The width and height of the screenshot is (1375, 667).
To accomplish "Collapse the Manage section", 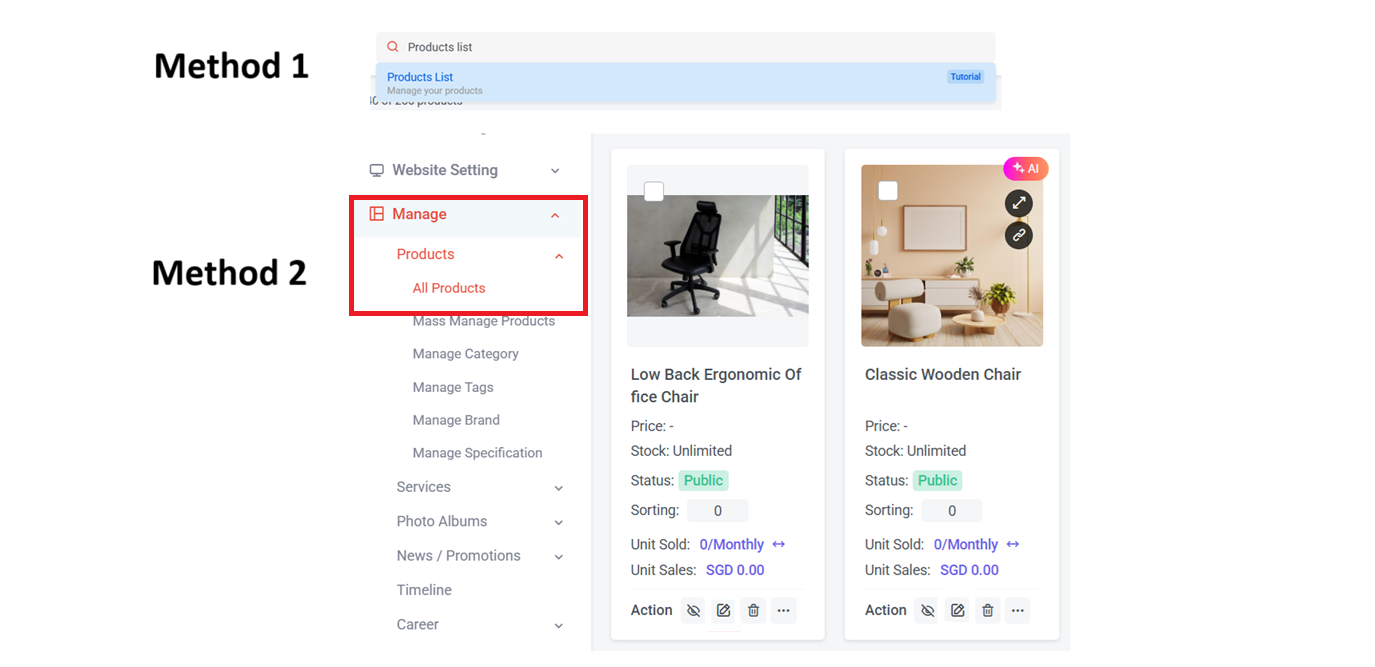I will tap(555, 214).
